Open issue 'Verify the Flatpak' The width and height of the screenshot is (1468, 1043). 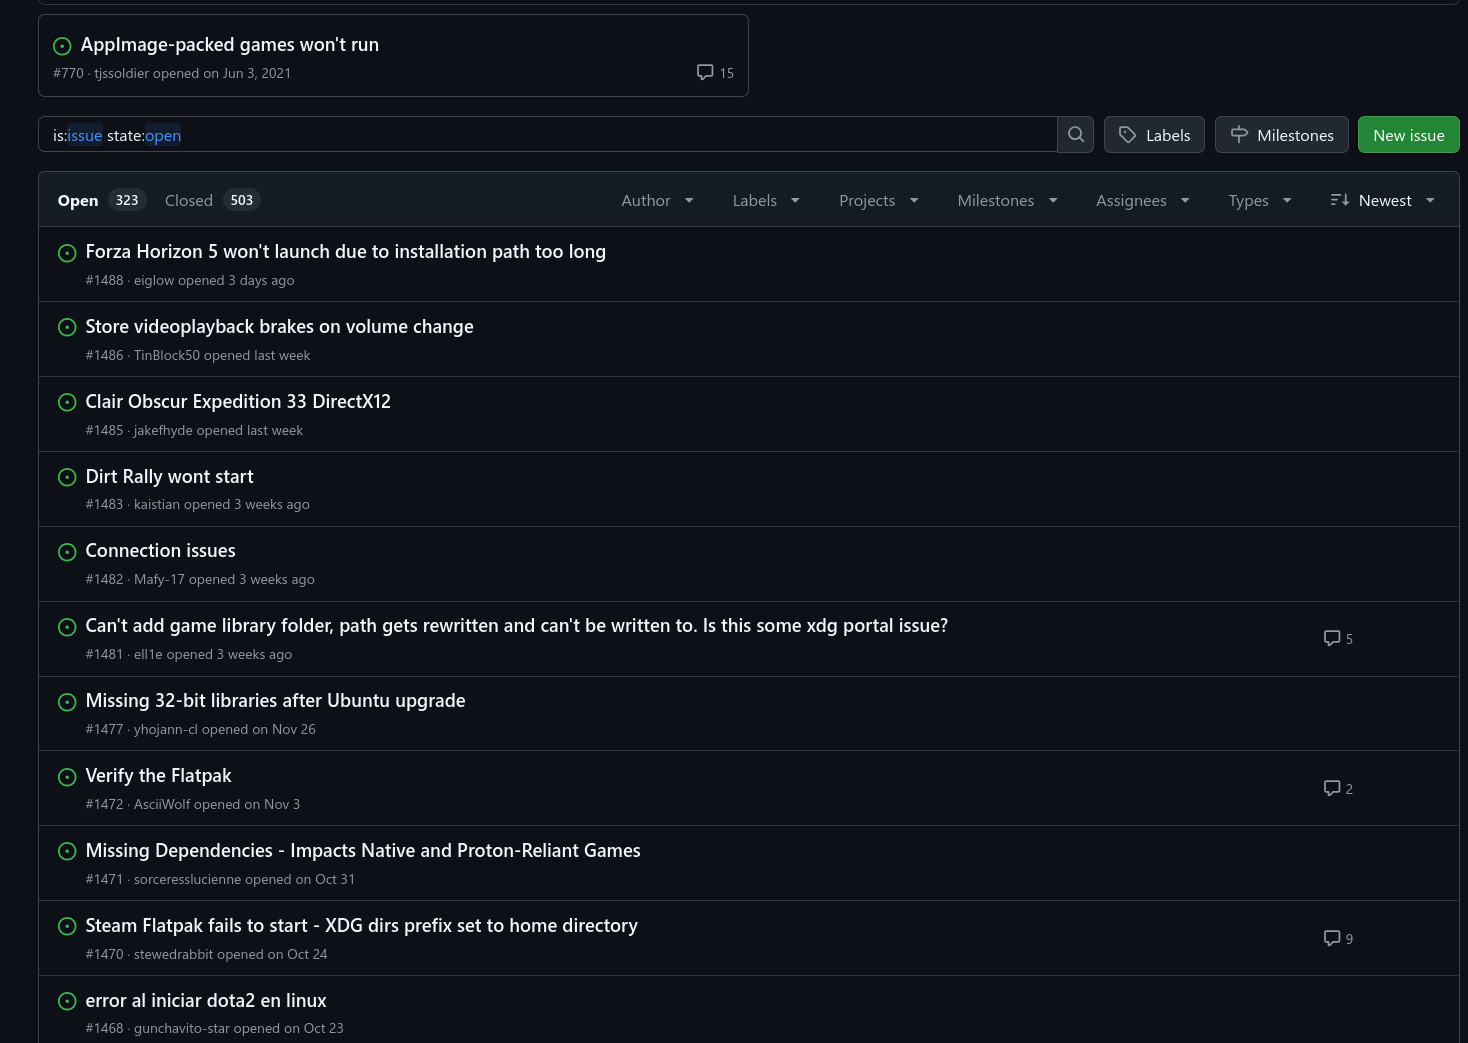pos(159,776)
